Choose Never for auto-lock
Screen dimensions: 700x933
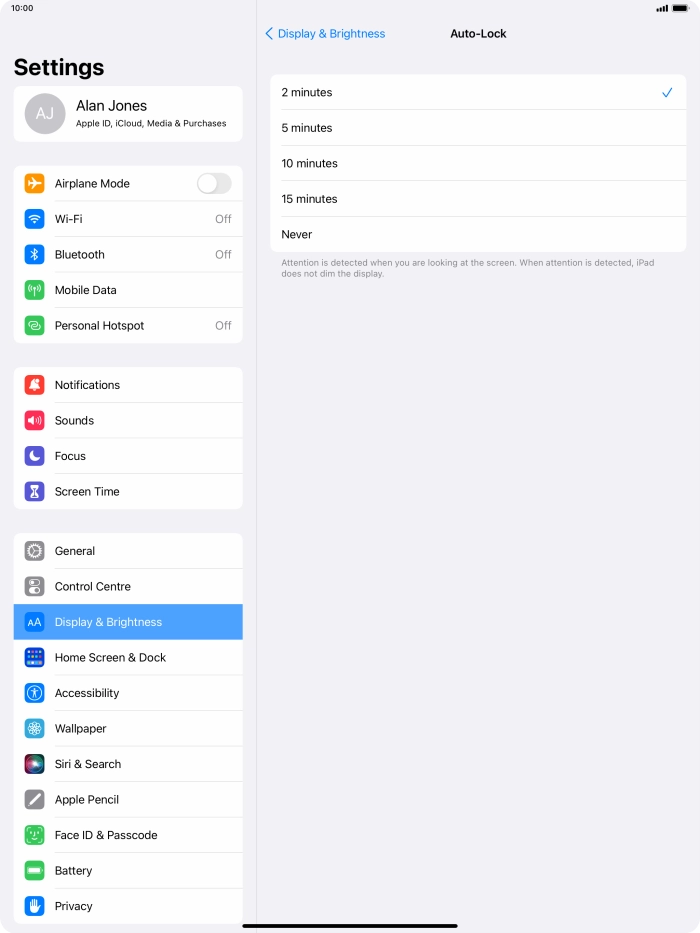(x=478, y=234)
